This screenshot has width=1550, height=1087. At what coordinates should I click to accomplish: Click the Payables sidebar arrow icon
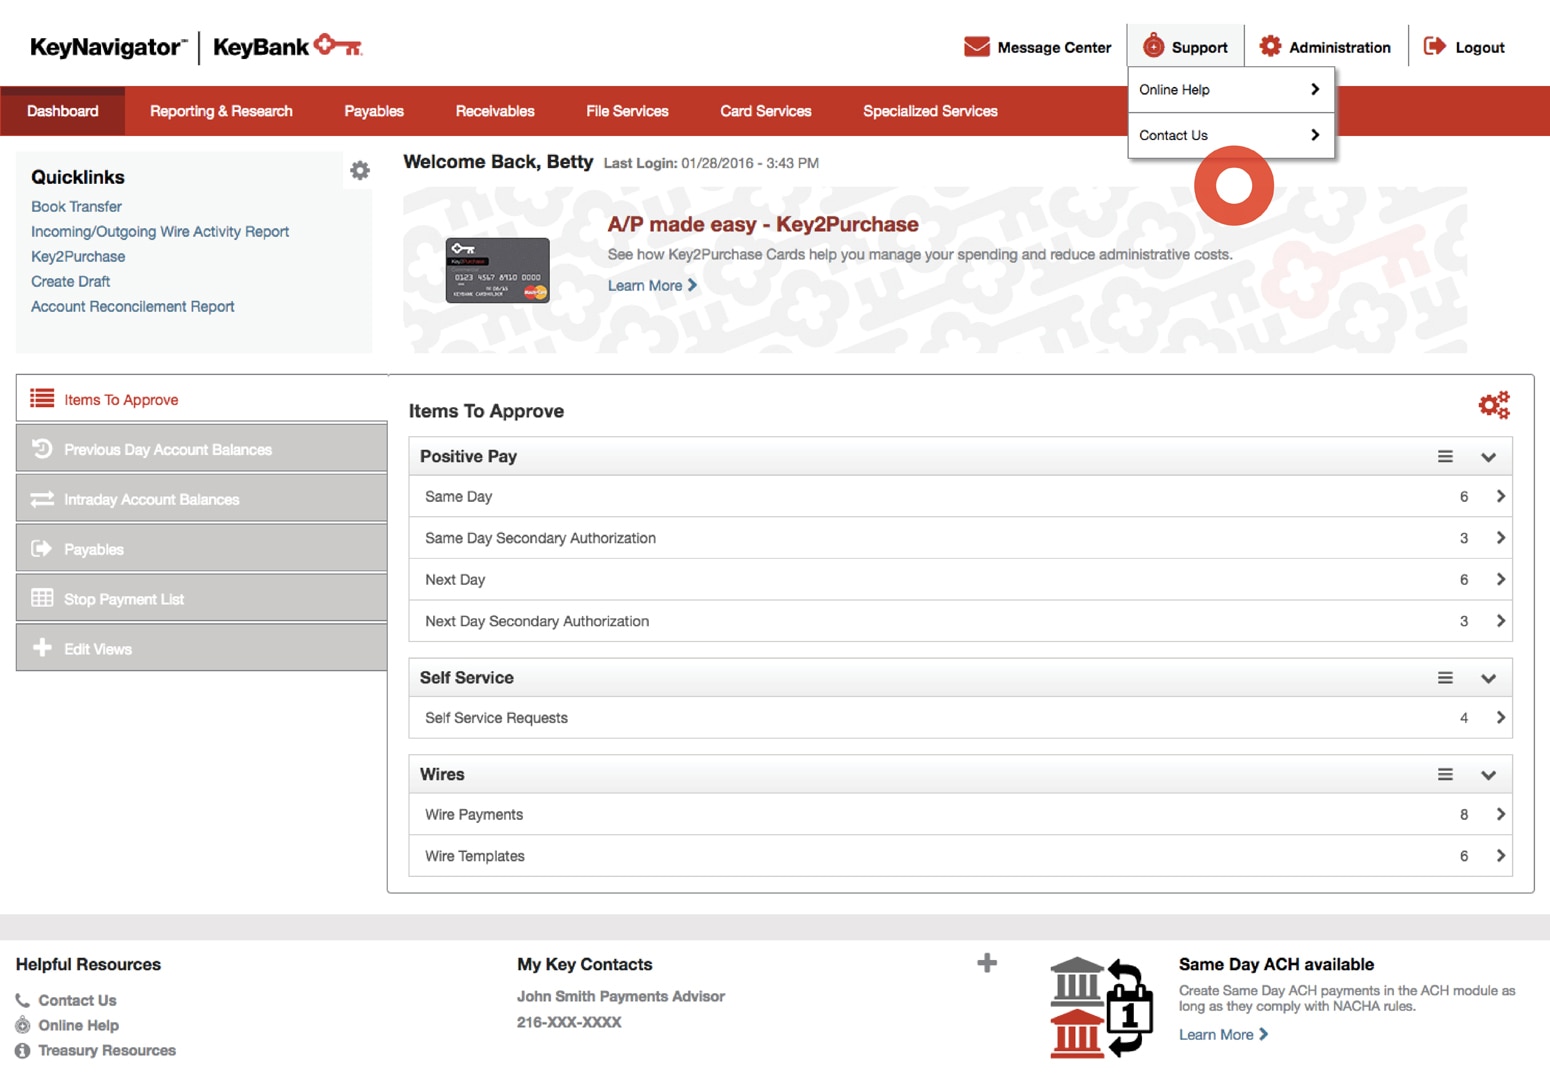(x=42, y=548)
